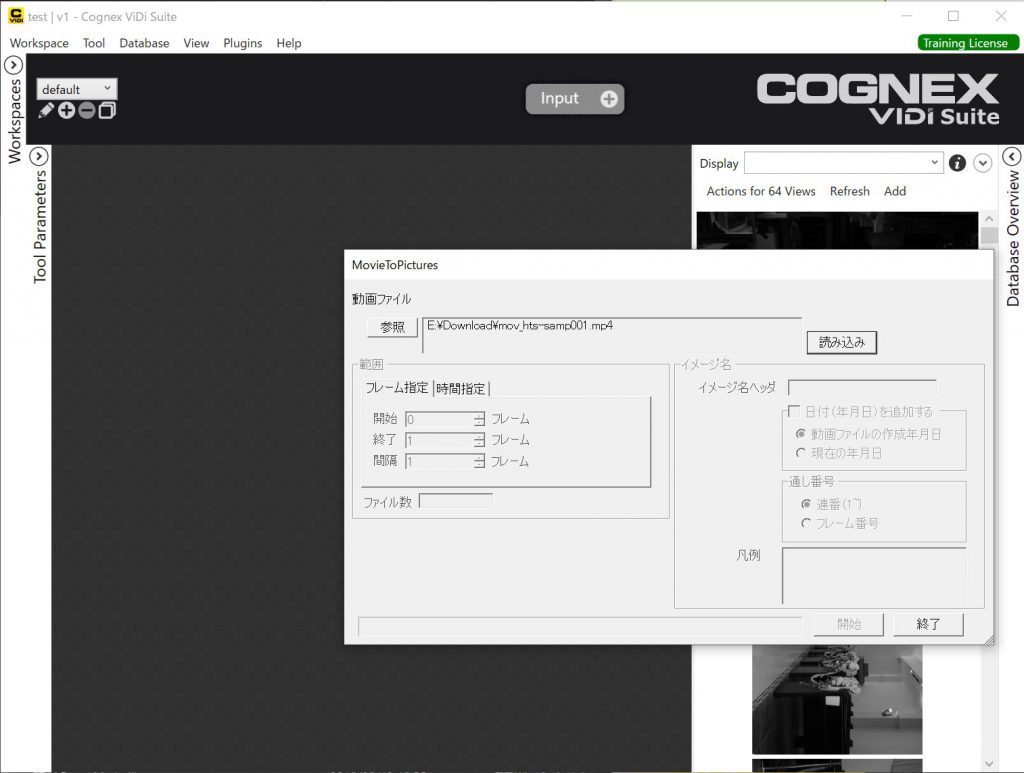This screenshot has height=773, width=1024.
Task: Duplicate workspace with the copy icon
Action: [107, 110]
